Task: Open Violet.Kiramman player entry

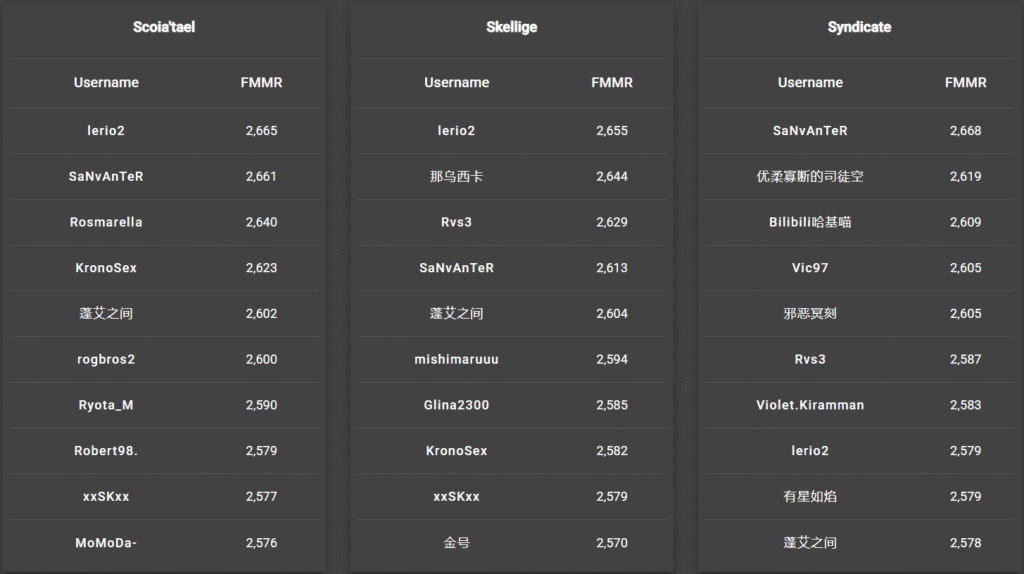Action: (x=810, y=405)
